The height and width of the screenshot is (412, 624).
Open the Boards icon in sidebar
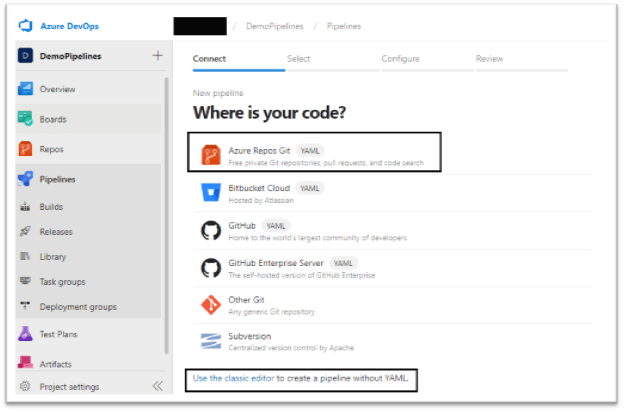(x=25, y=119)
